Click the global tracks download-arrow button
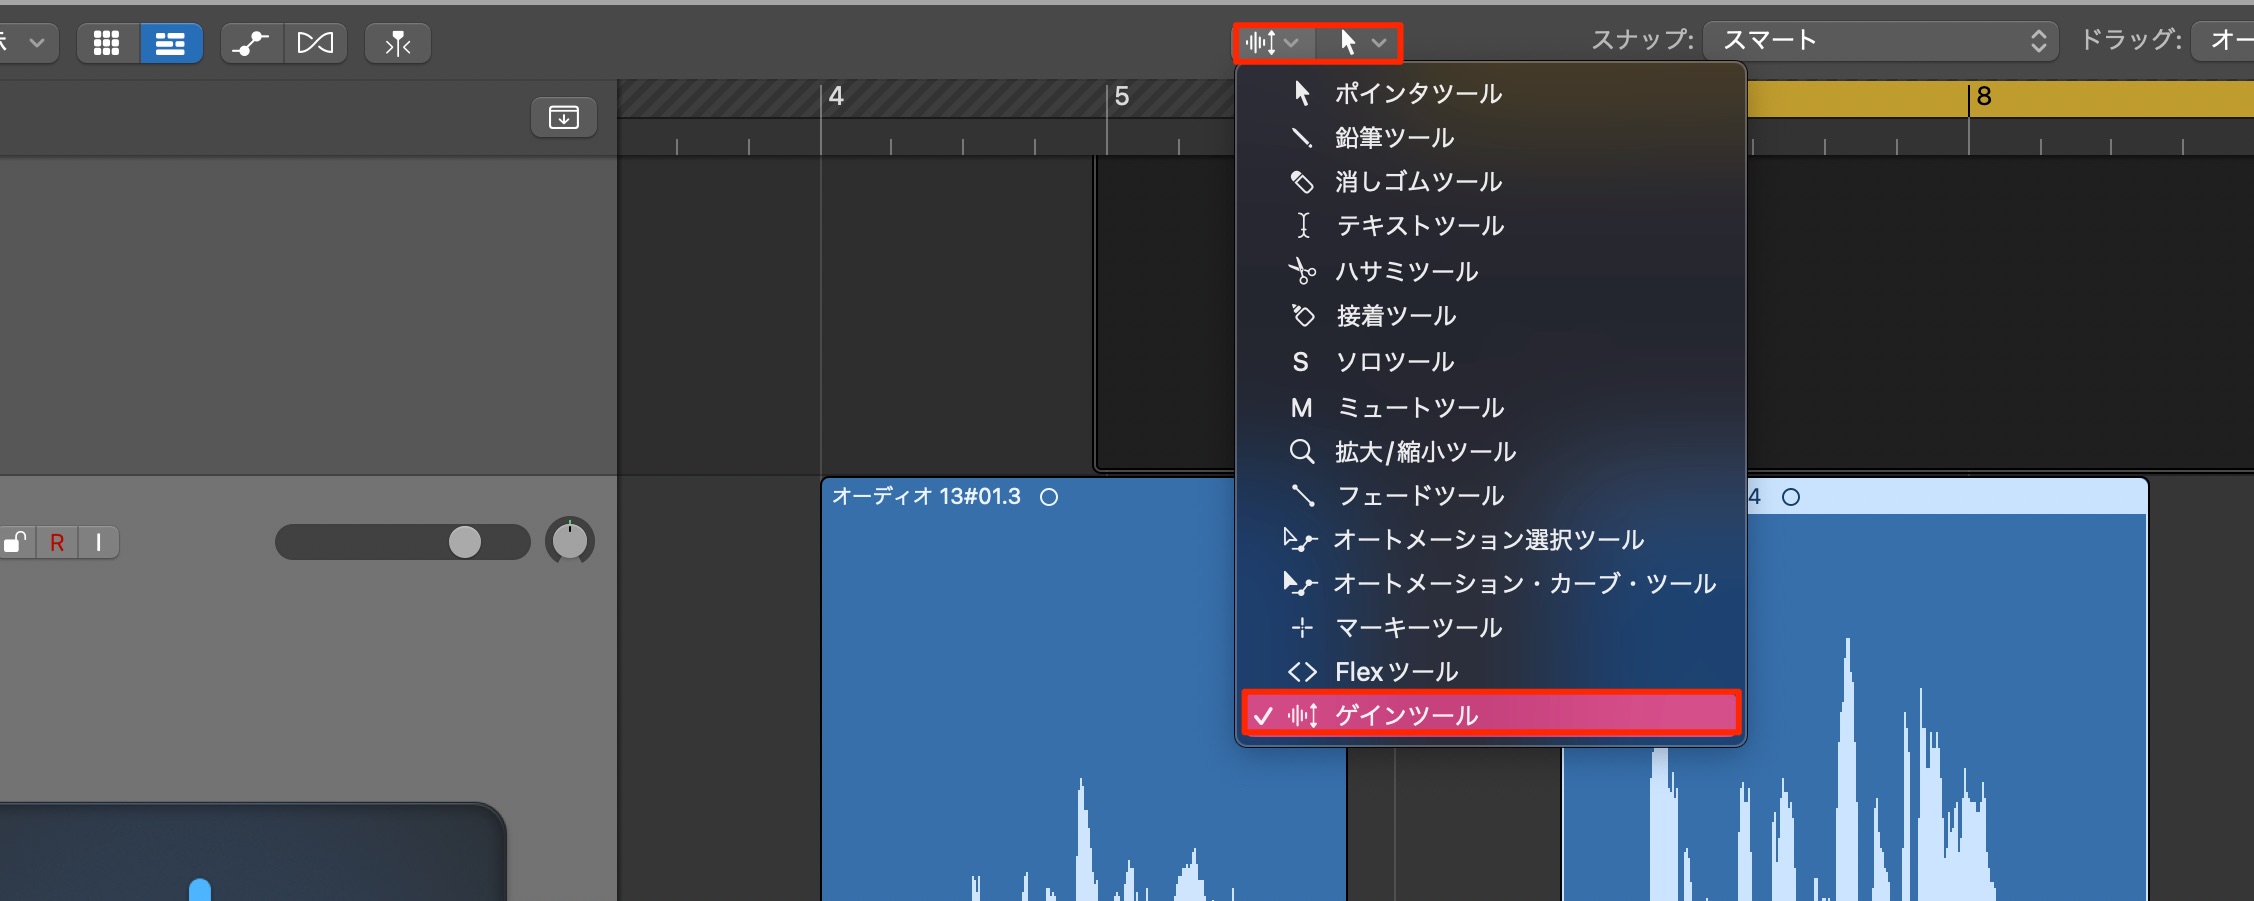Screen dimensions: 2254x901 point(564,117)
